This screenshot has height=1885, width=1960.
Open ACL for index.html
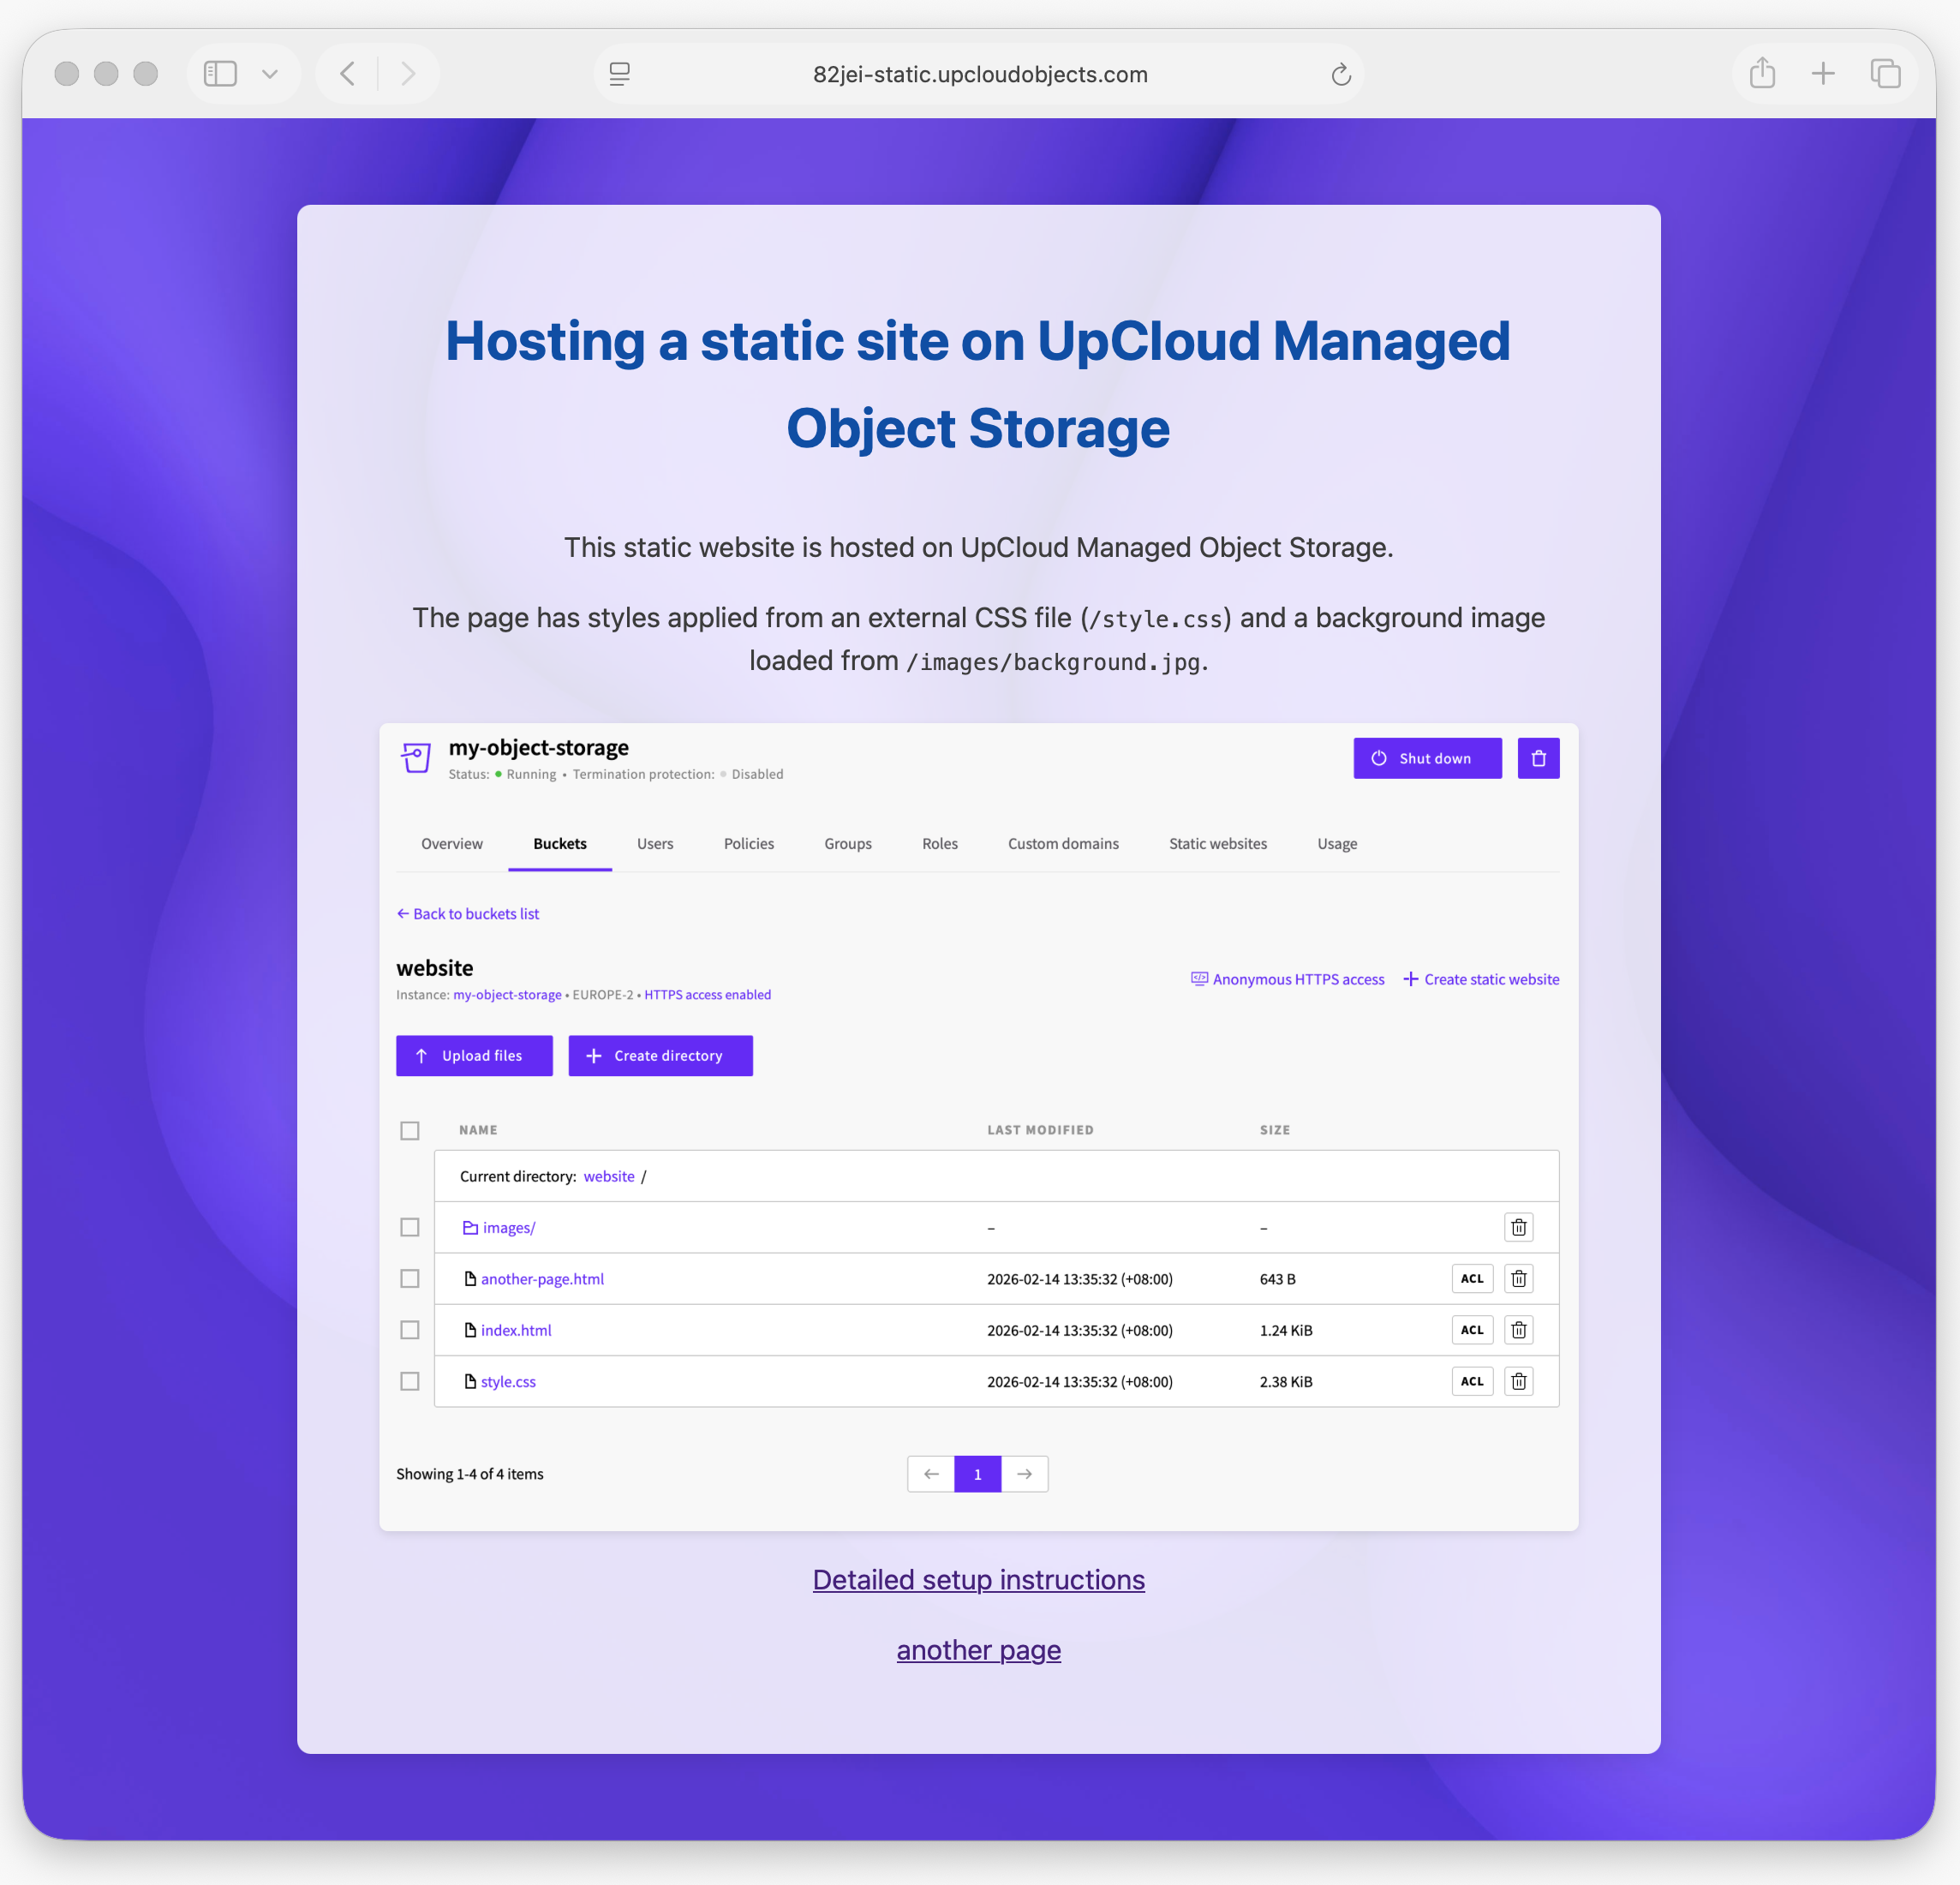pyautogui.click(x=1472, y=1329)
